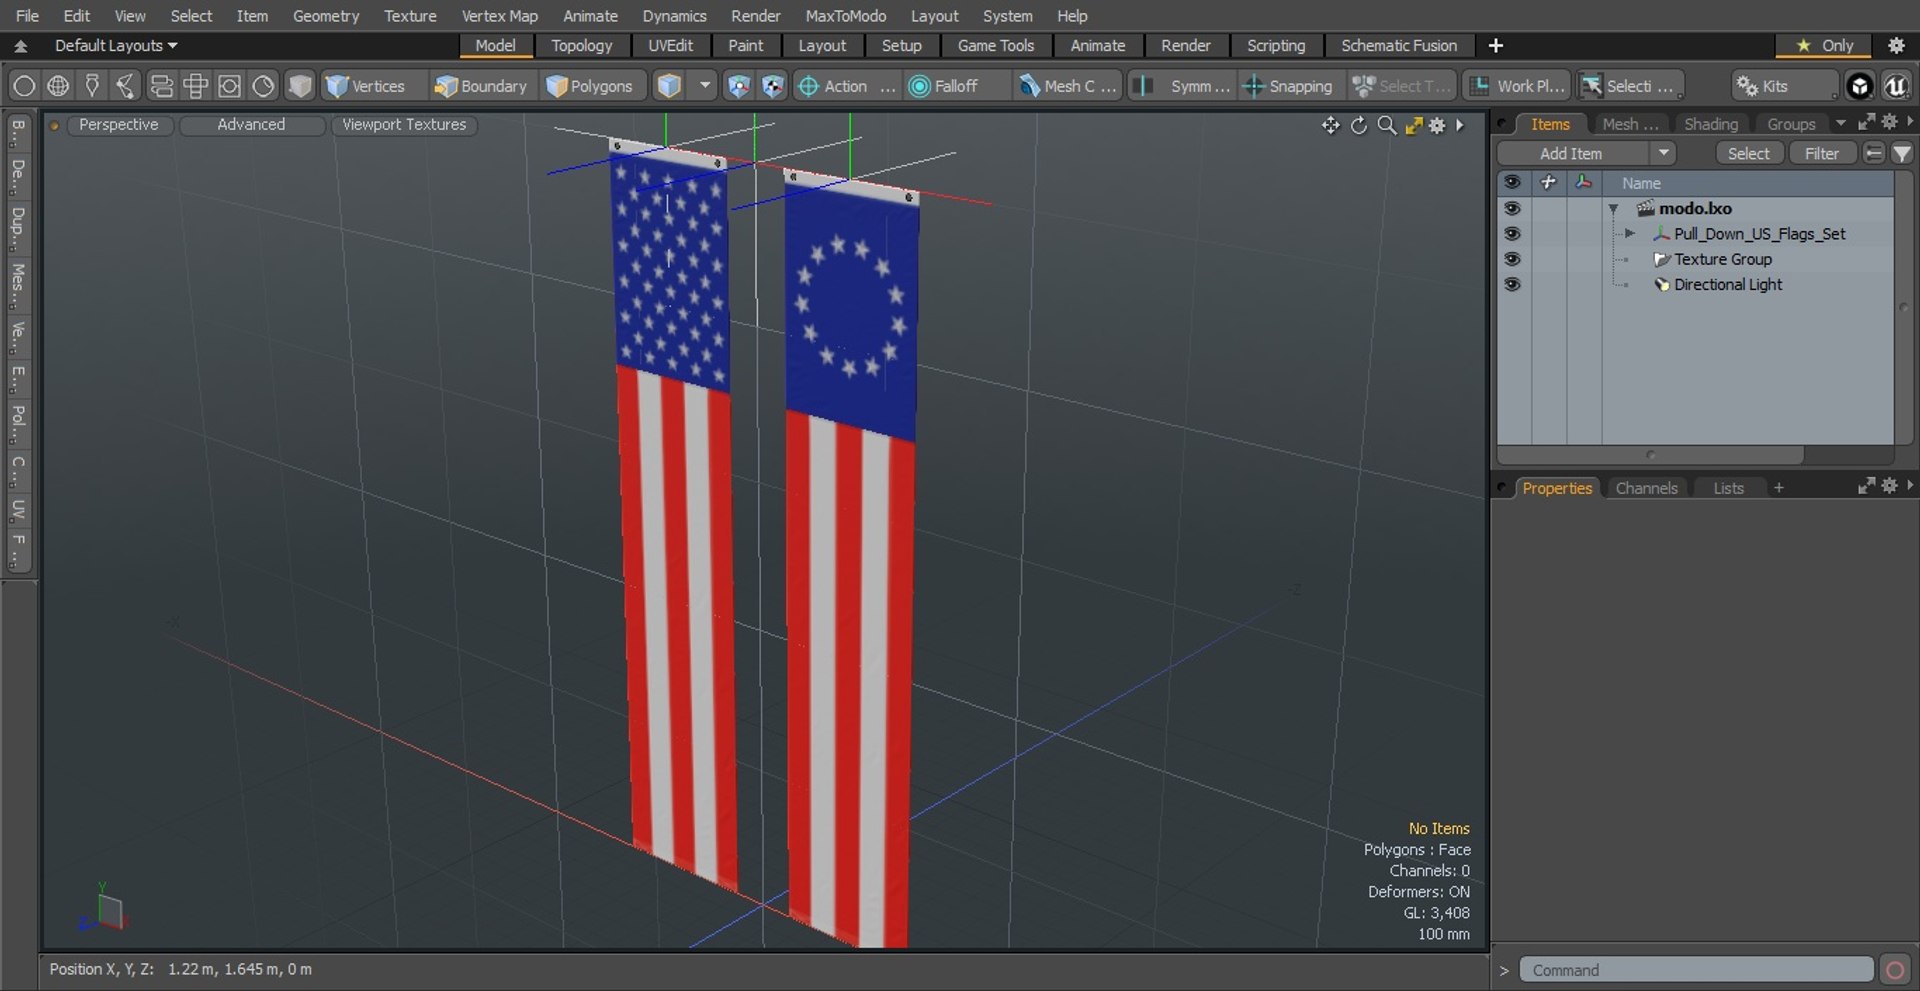Toggle visibility of modo.lxo scene

pyautogui.click(x=1512, y=208)
